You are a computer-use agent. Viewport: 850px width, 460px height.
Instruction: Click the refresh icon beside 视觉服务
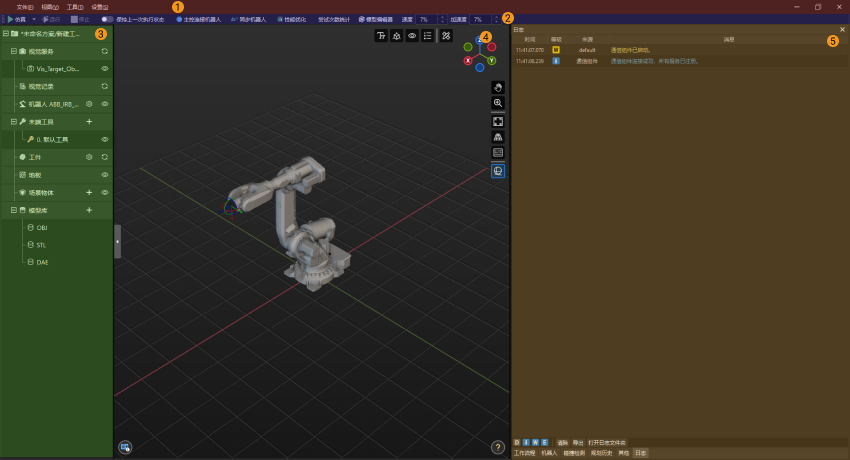(x=105, y=51)
